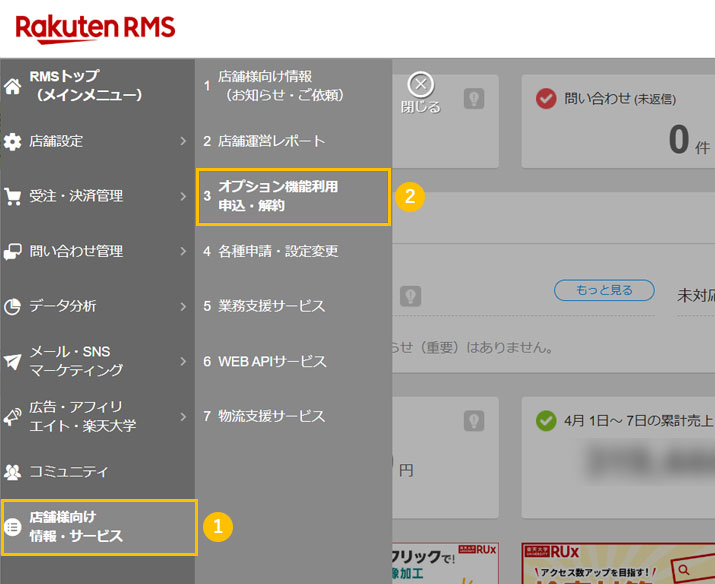
Task: Open 店舗様向け情報・サービス menu
Action: [x=98, y=527]
